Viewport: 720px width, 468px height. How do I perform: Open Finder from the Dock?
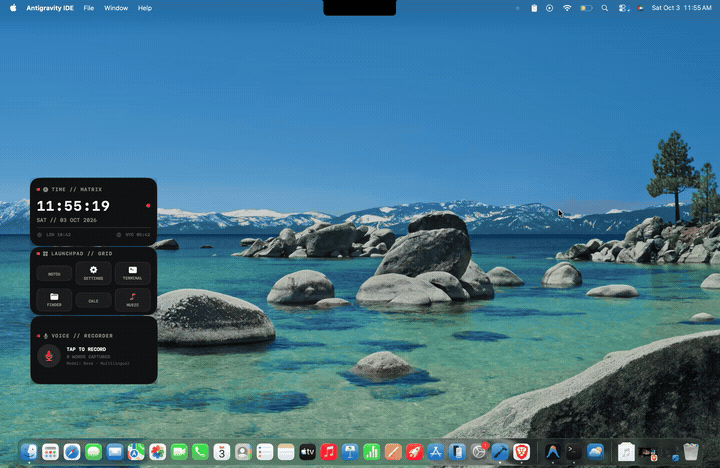[29, 452]
